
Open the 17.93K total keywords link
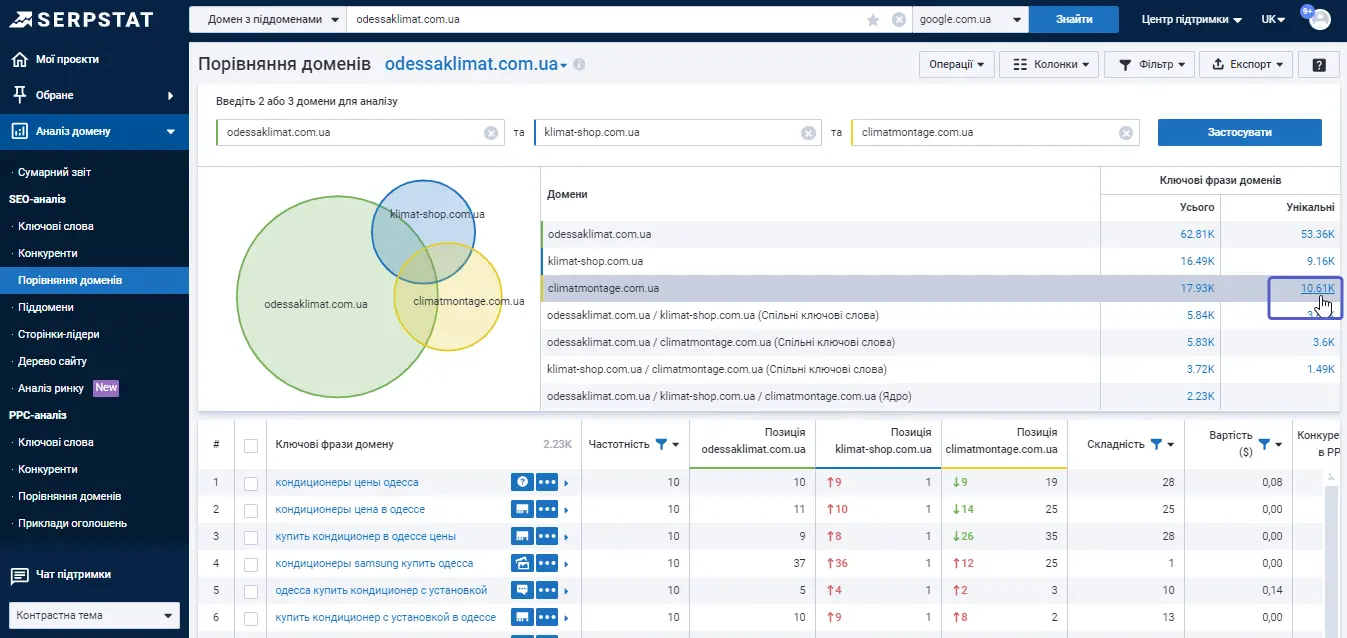pyautogui.click(x=1197, y=288)
